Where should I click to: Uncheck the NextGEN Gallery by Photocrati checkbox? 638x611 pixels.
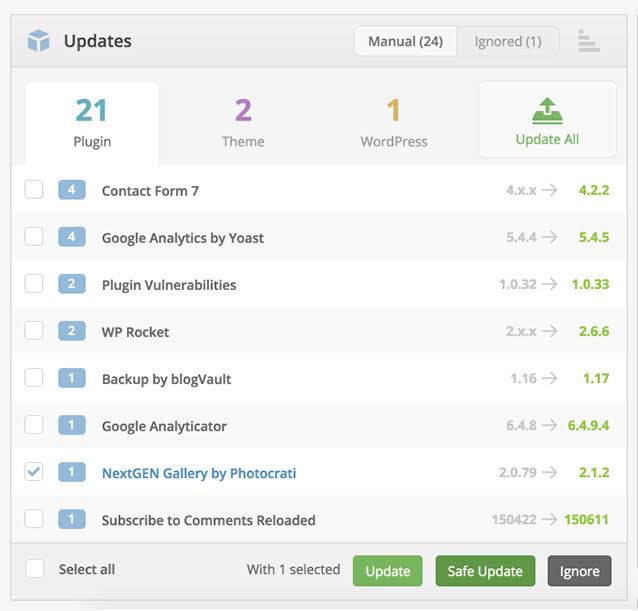point(34,472)
